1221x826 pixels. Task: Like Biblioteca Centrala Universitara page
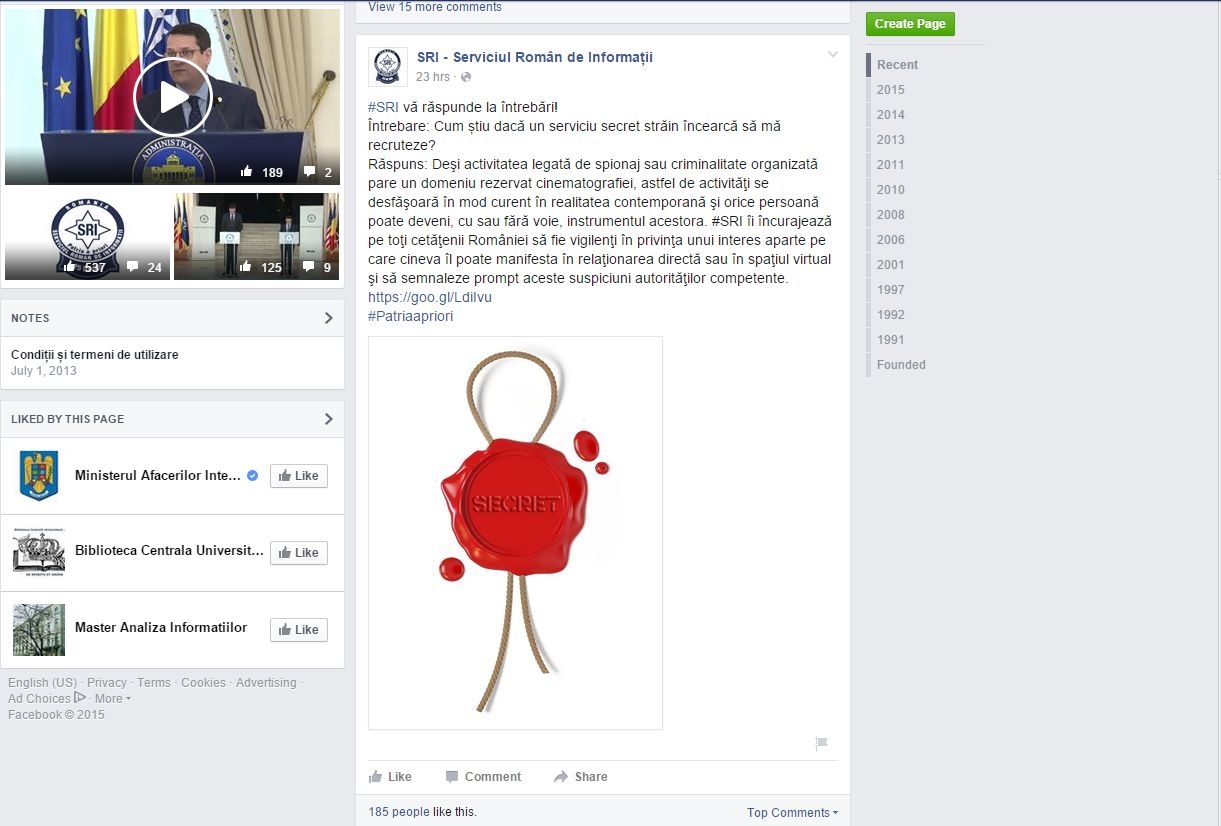click(298, 553)
